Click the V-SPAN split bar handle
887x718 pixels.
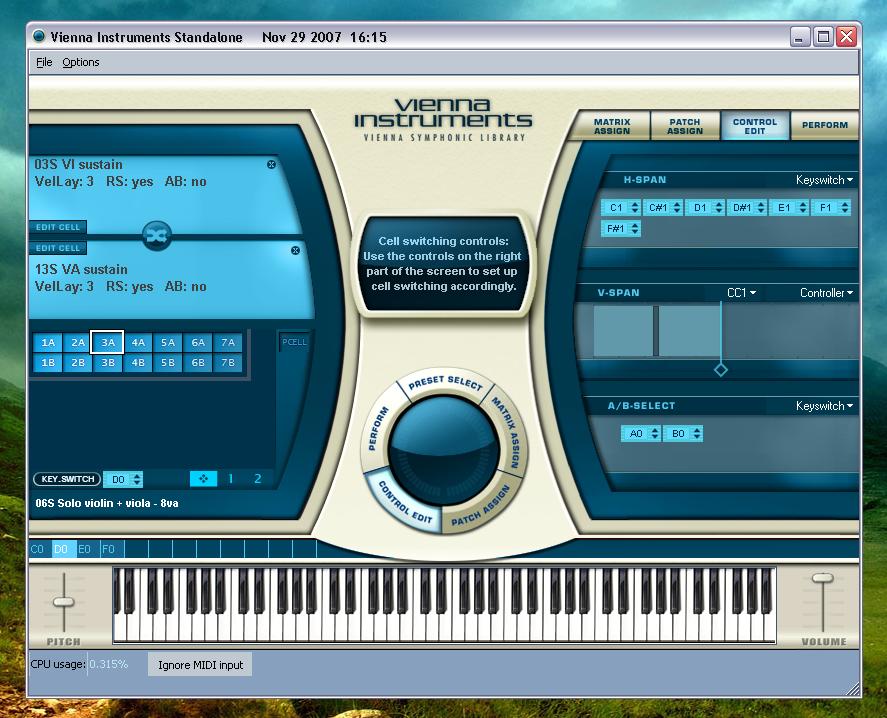tap(656, 331)
